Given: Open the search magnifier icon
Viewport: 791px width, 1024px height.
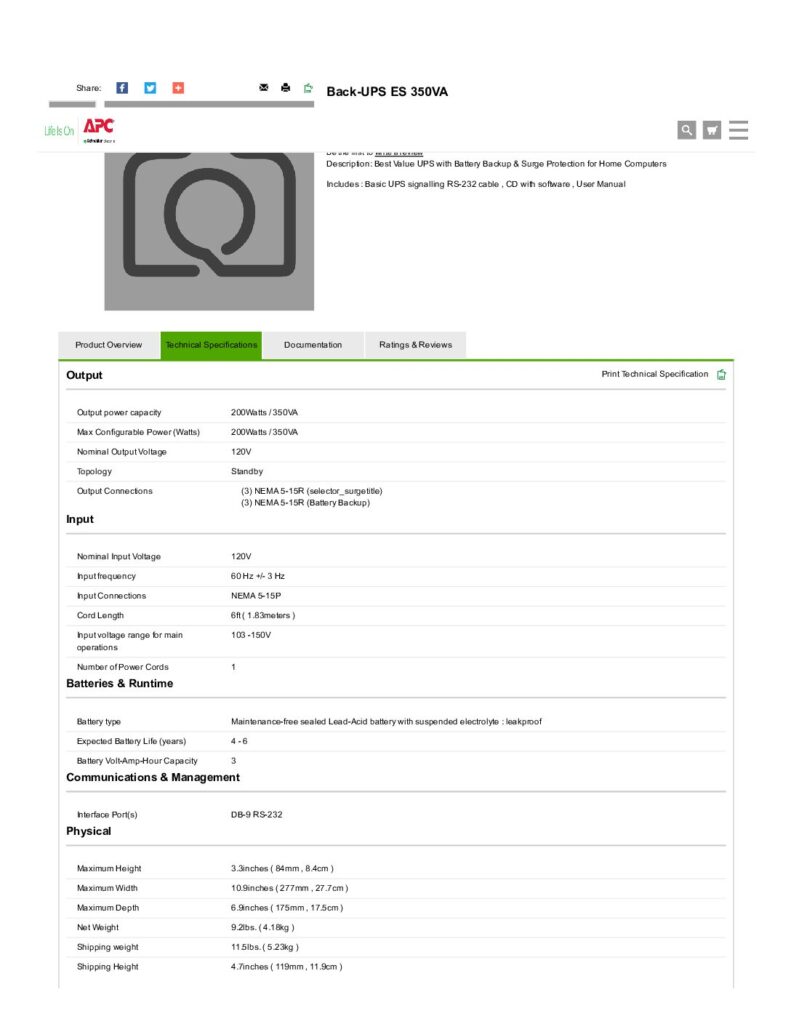Looking at the screenshot, I should pos(686,130).
